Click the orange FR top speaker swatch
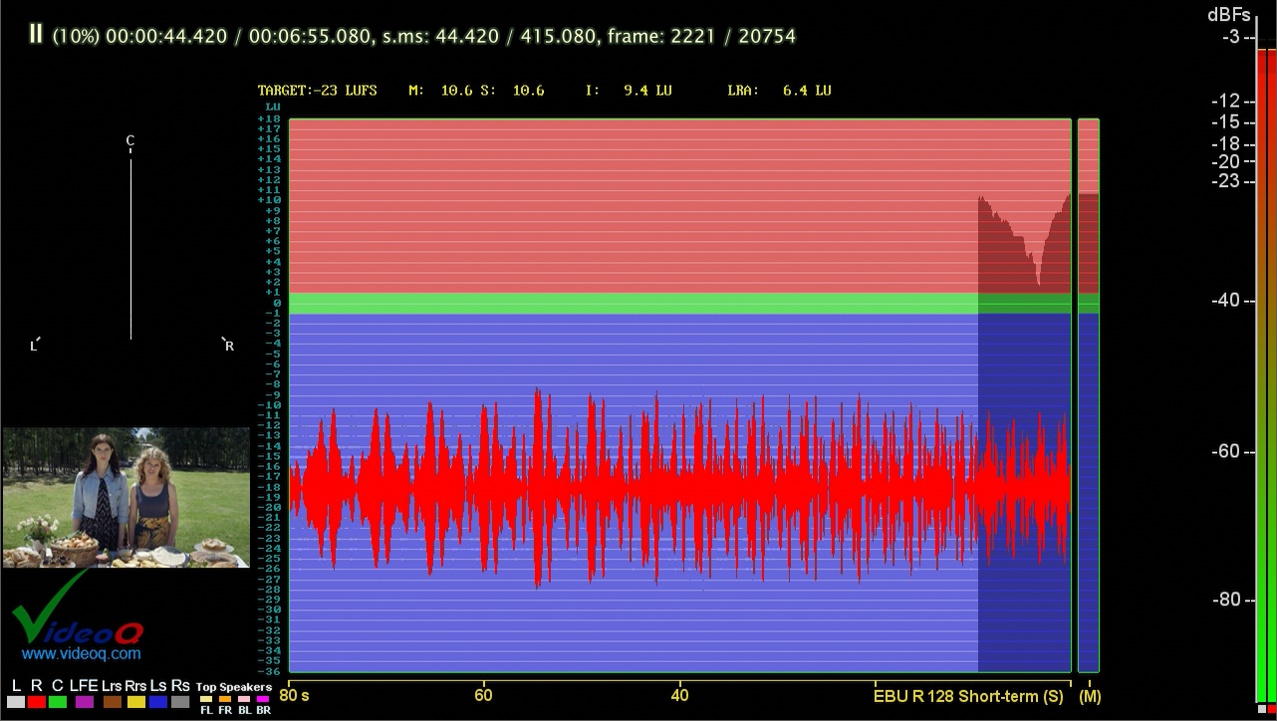The height and width of the screenshot is (721, 1277). coord(225,699)
